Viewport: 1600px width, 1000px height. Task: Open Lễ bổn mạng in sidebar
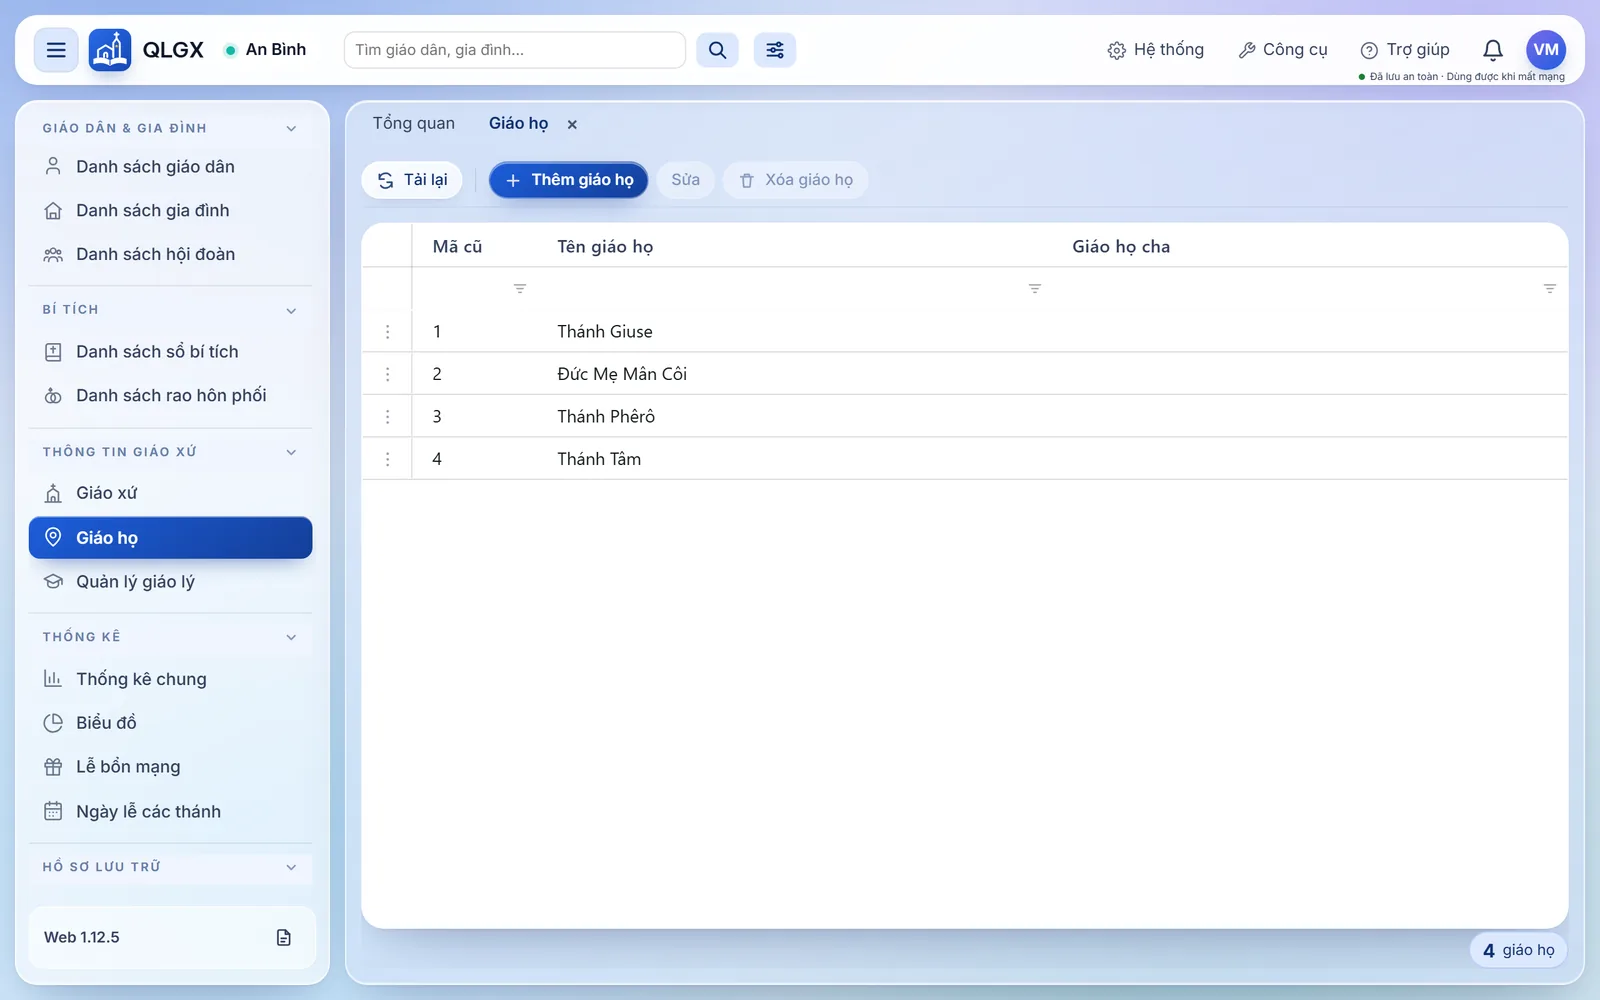[x=171, y=767]
